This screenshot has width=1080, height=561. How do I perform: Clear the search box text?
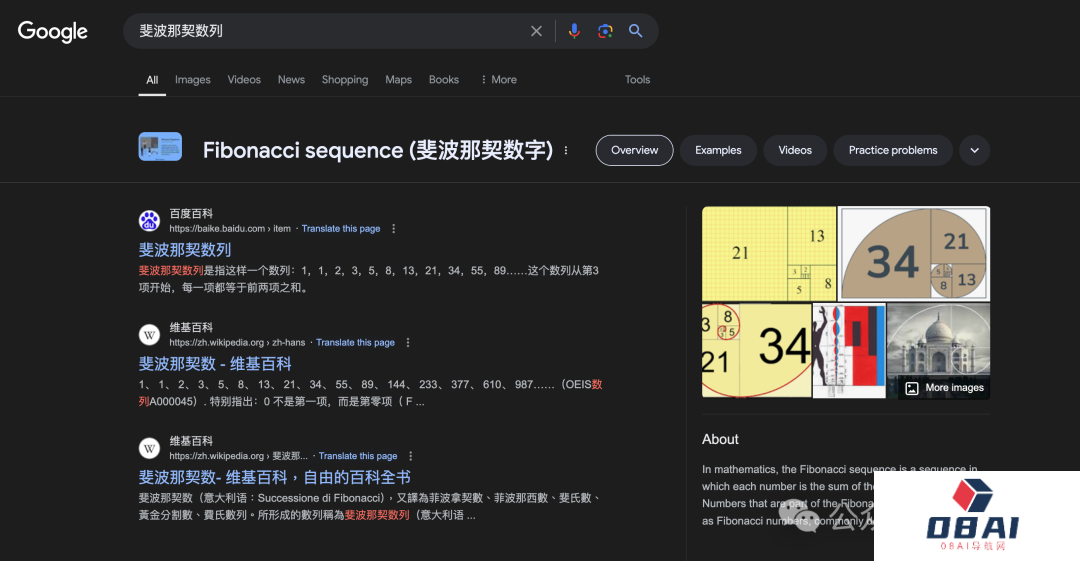tap(536, 31)
